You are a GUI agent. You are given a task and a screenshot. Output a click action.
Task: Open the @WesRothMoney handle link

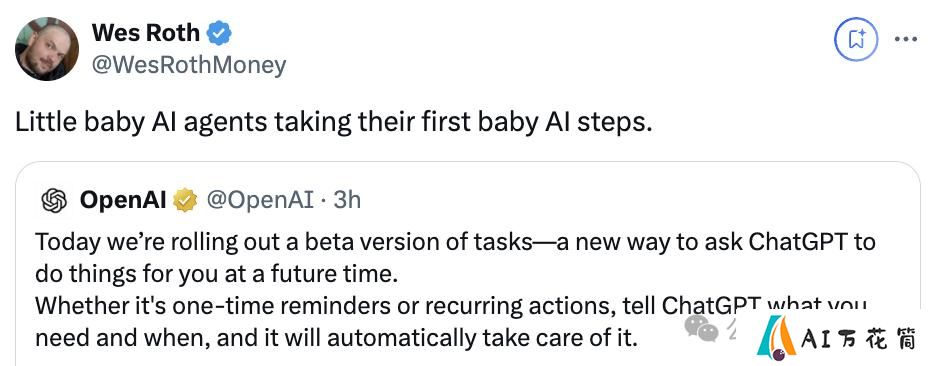[x=189, y=65]
